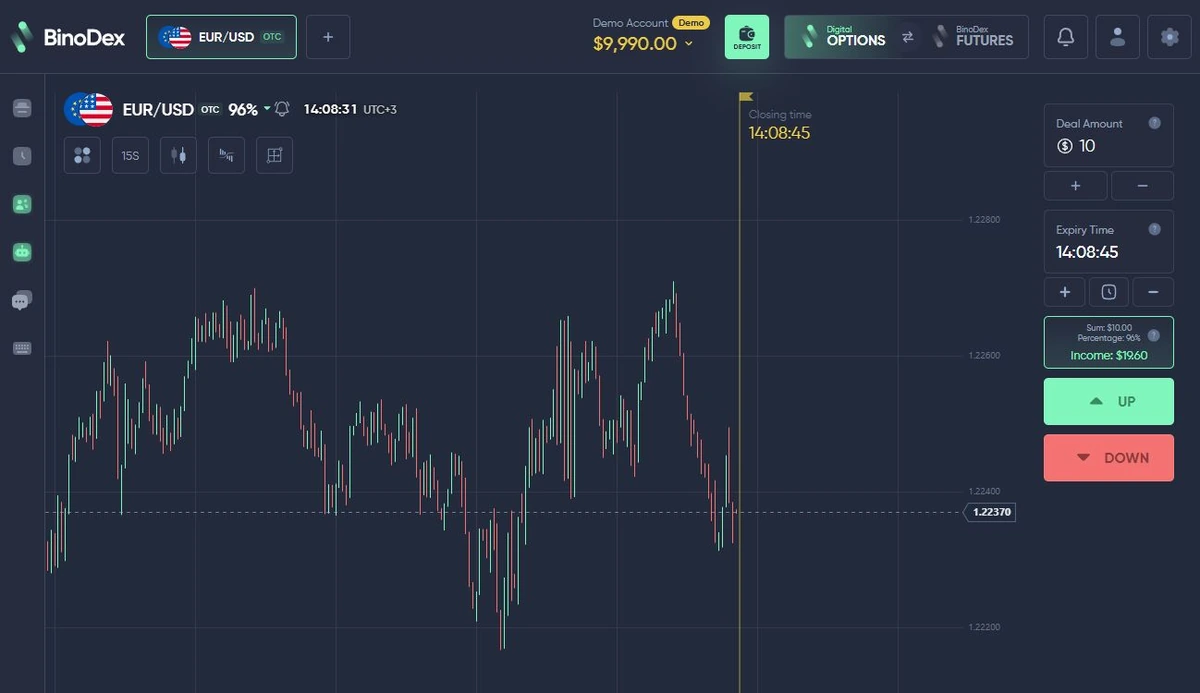The width and height of the screenshot is (1200, 693).
Task: Expand the EUR/USD asset selector arrow
Action: coord(267,109)
